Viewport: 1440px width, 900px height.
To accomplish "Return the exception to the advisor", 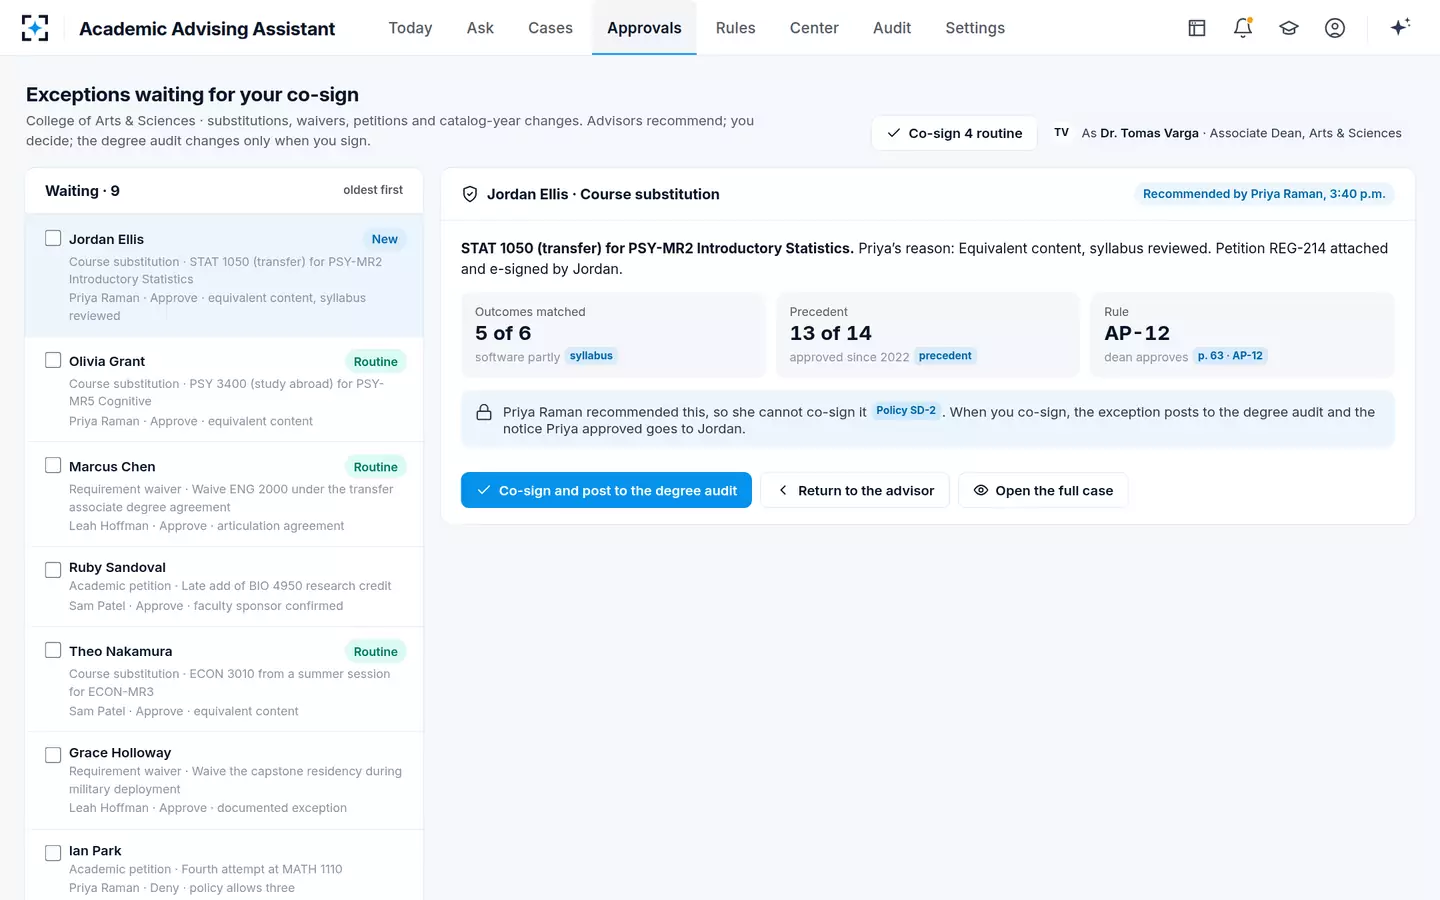I will pos(855,490).
